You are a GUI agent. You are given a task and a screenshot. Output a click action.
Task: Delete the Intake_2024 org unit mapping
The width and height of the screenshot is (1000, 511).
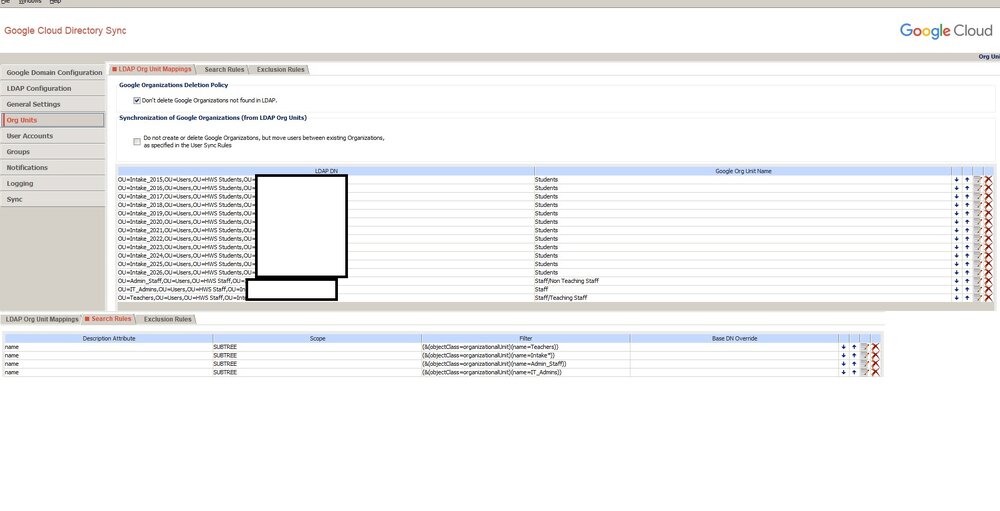click(x=989, y=256)
